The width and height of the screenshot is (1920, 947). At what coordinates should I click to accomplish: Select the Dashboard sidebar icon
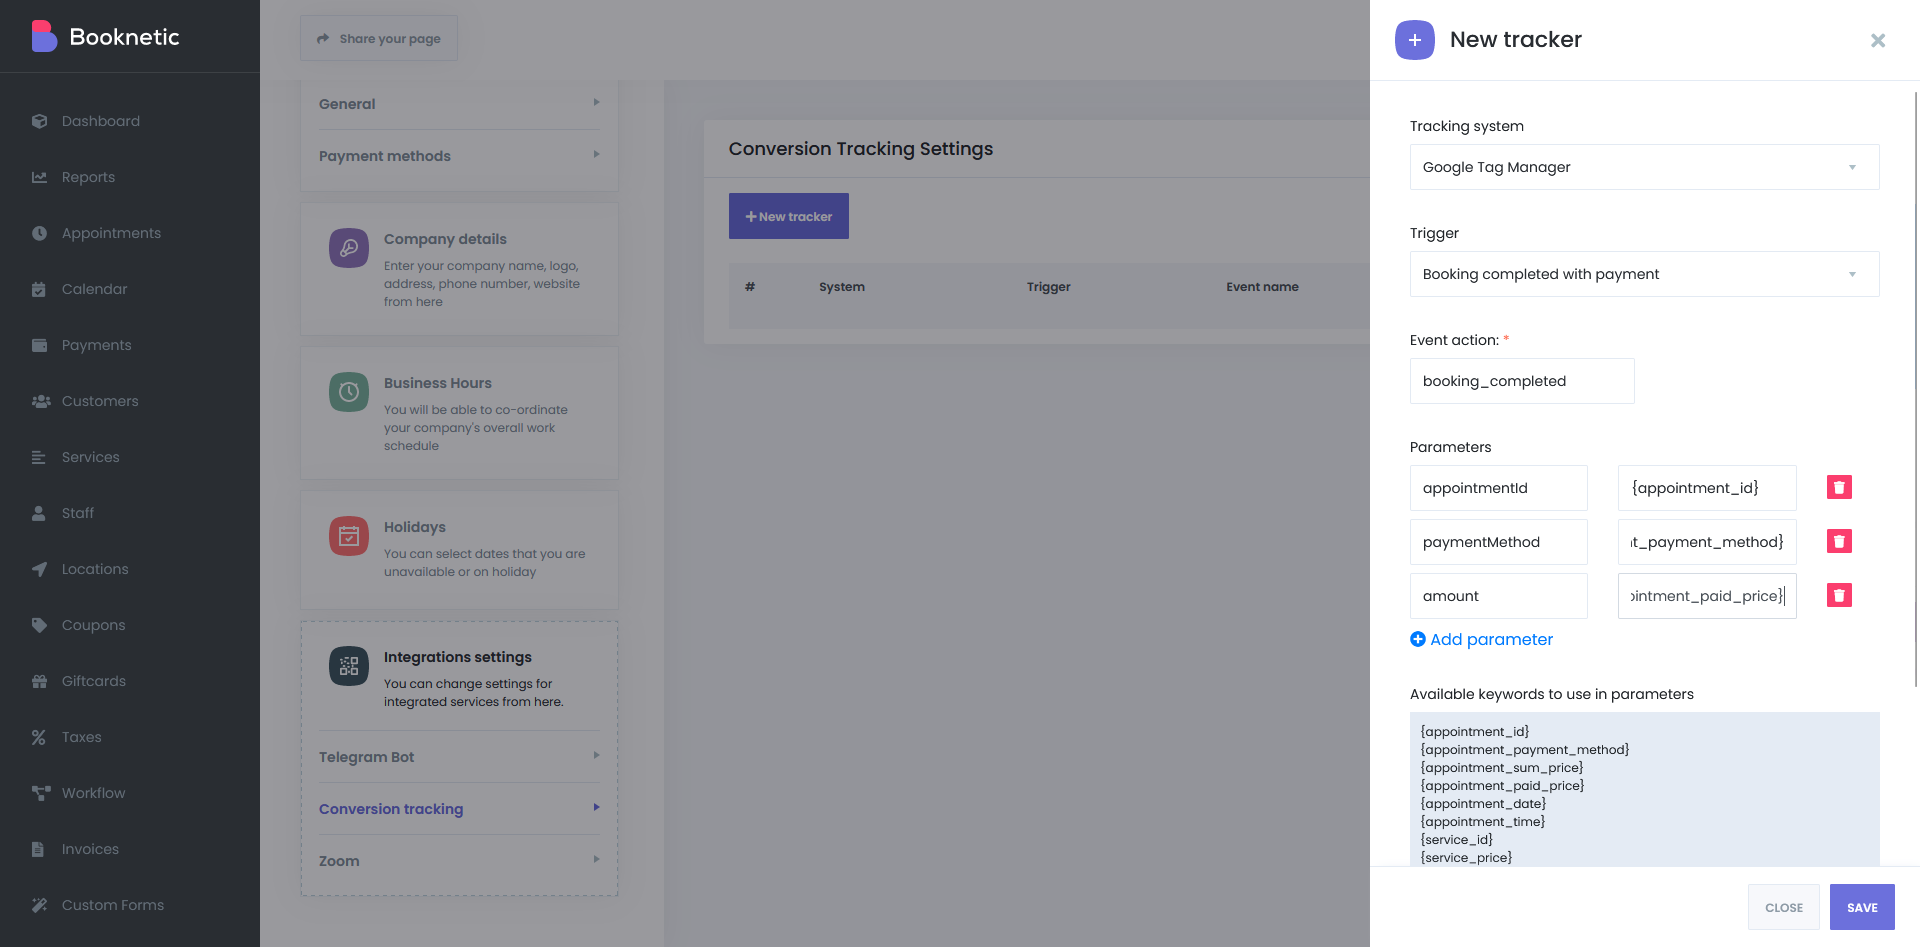tap(40, 121)
